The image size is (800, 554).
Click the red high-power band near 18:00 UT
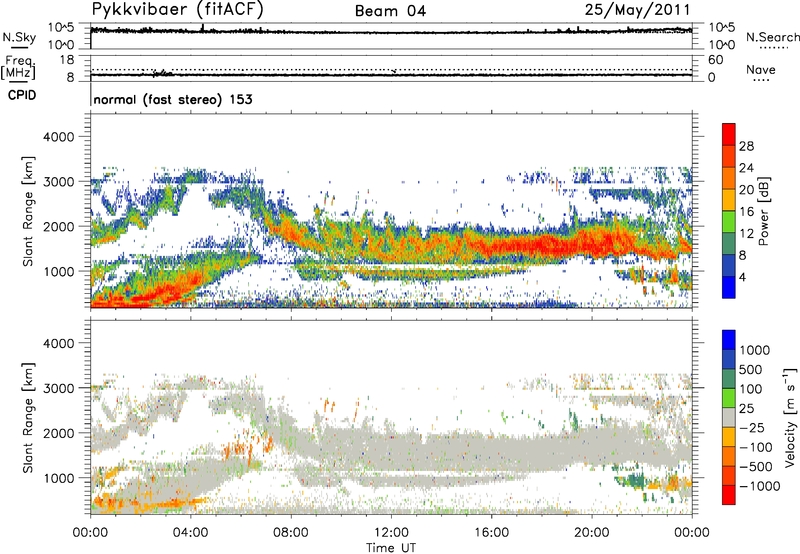(x=542, y=244)
